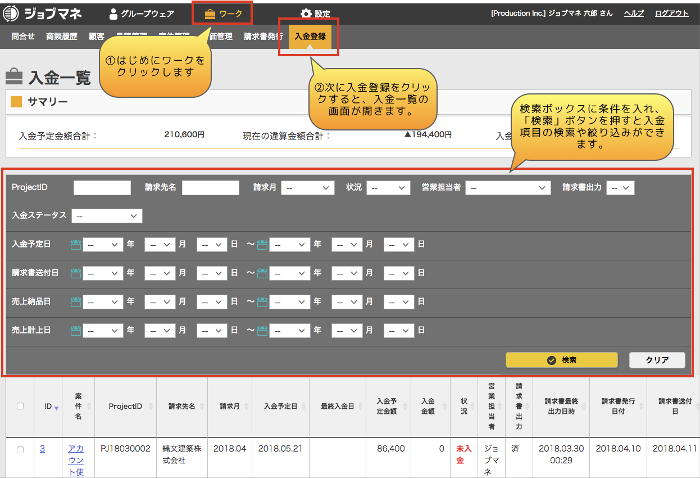Open the 請求書出力 dropdown

(620, 188)
